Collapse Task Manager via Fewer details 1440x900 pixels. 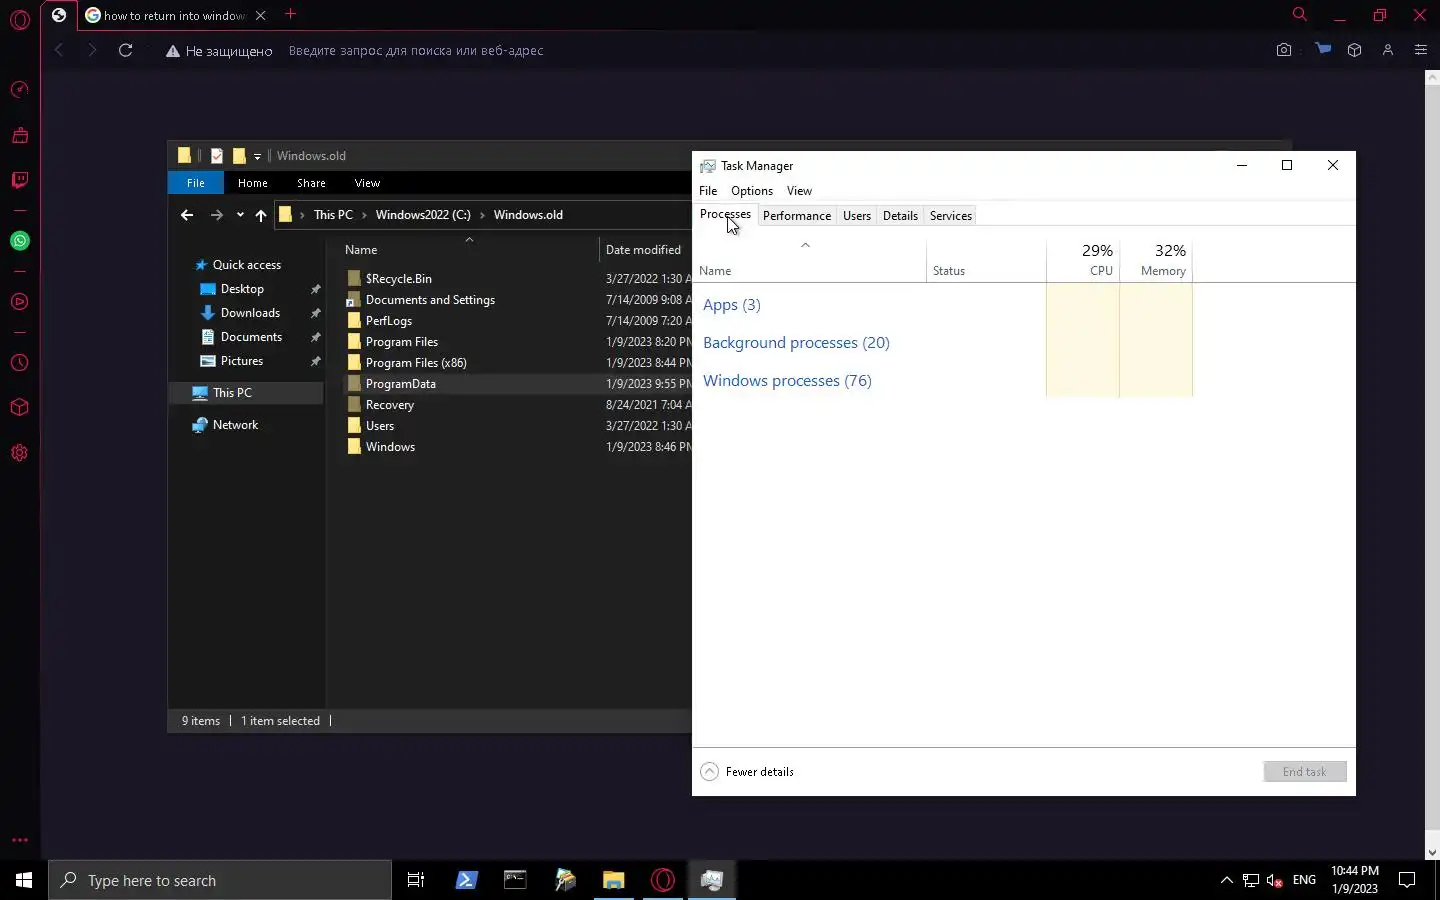[748, 772]
